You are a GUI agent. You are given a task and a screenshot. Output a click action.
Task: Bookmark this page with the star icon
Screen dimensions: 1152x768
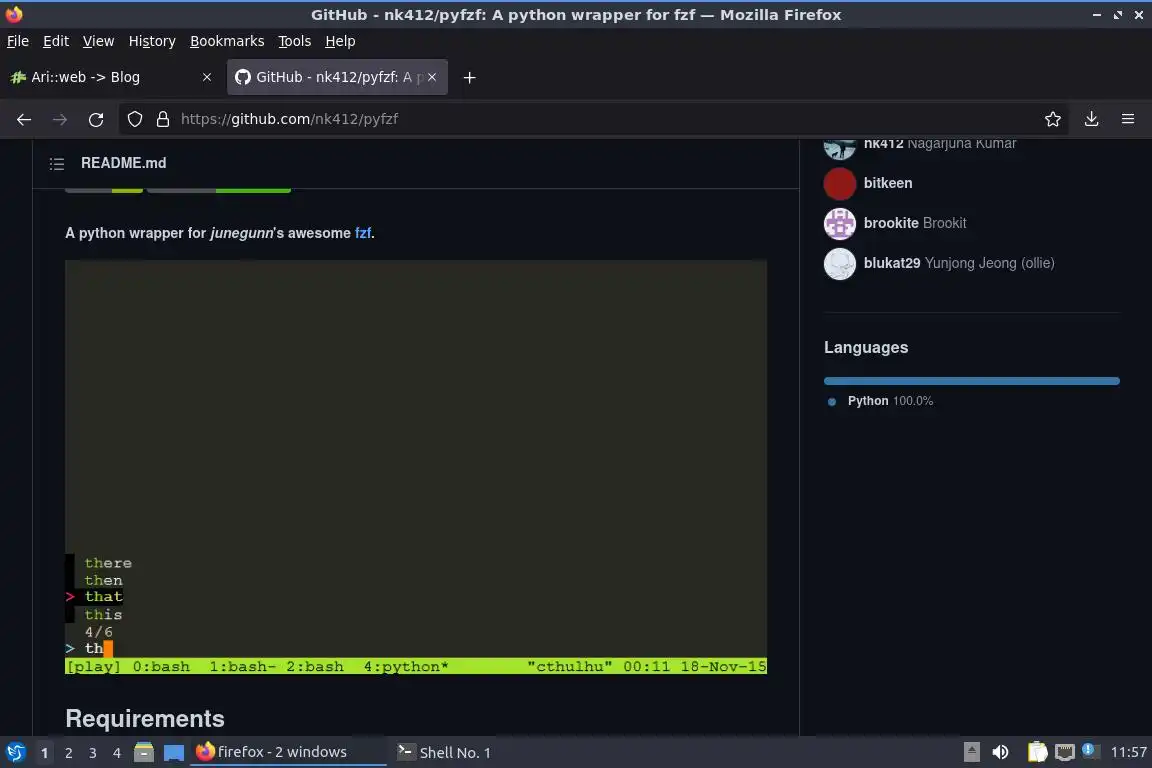click(x=1053, y=119)
